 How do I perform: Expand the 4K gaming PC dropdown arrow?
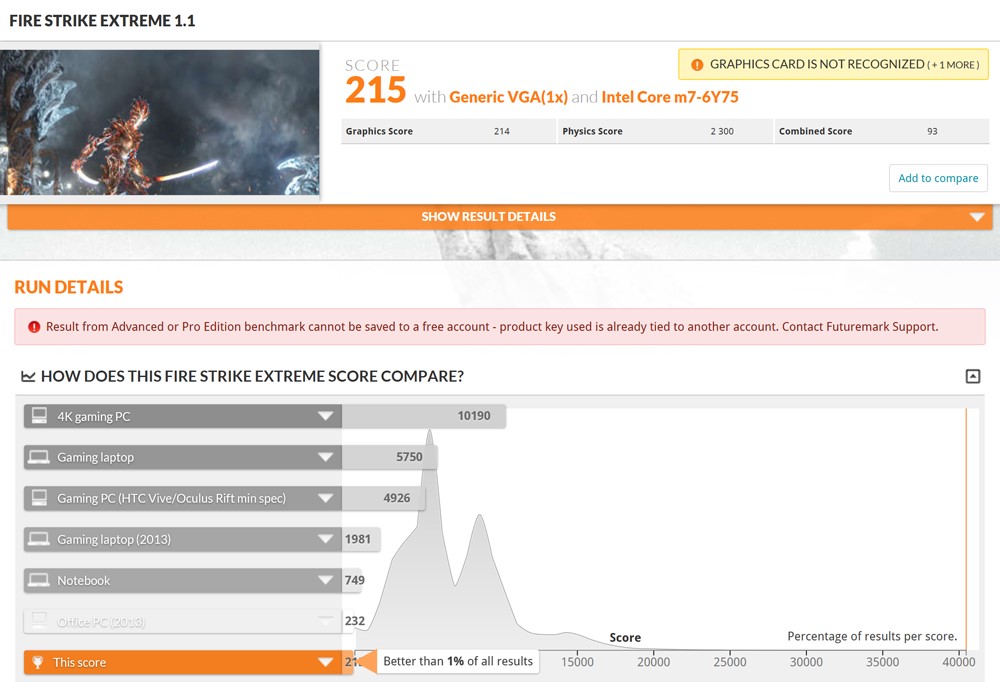pyautogui.click(x=325, y=417)
